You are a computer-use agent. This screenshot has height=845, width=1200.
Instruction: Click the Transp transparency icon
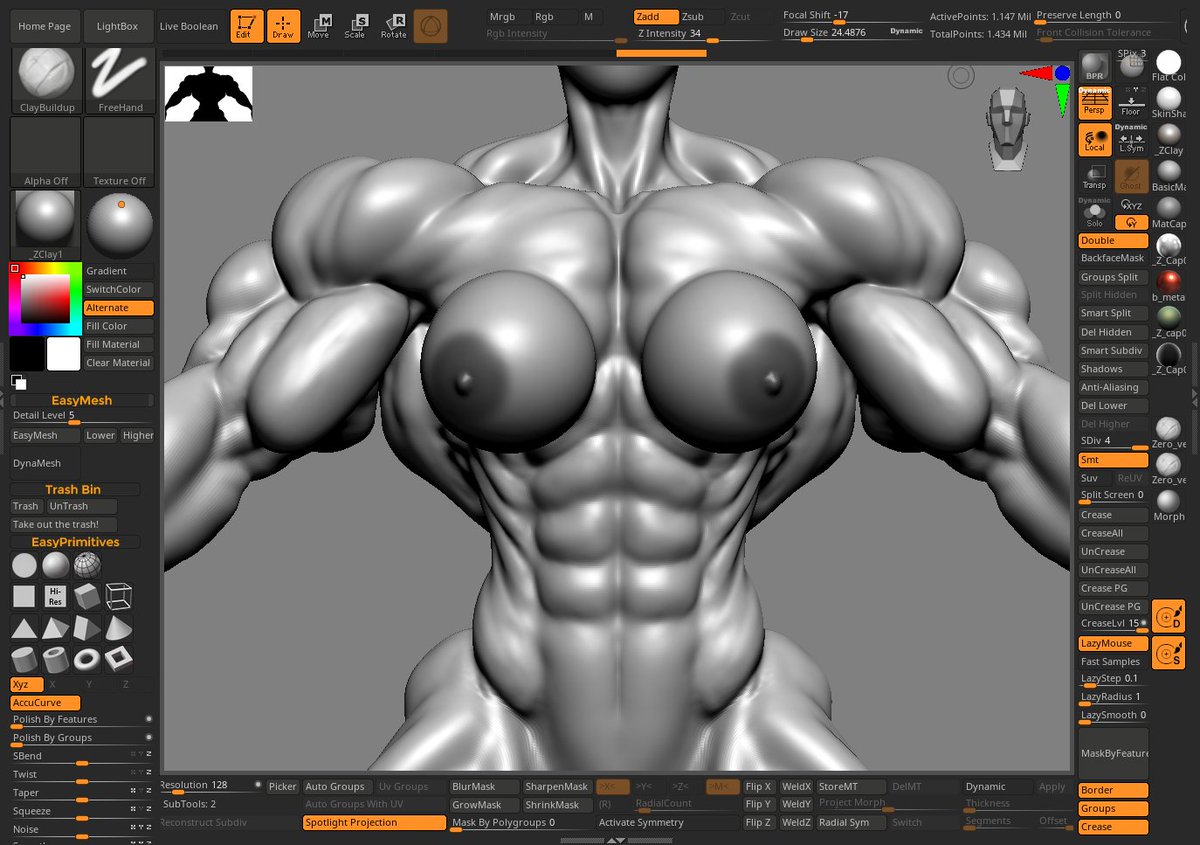click(x=1095, y=177)
